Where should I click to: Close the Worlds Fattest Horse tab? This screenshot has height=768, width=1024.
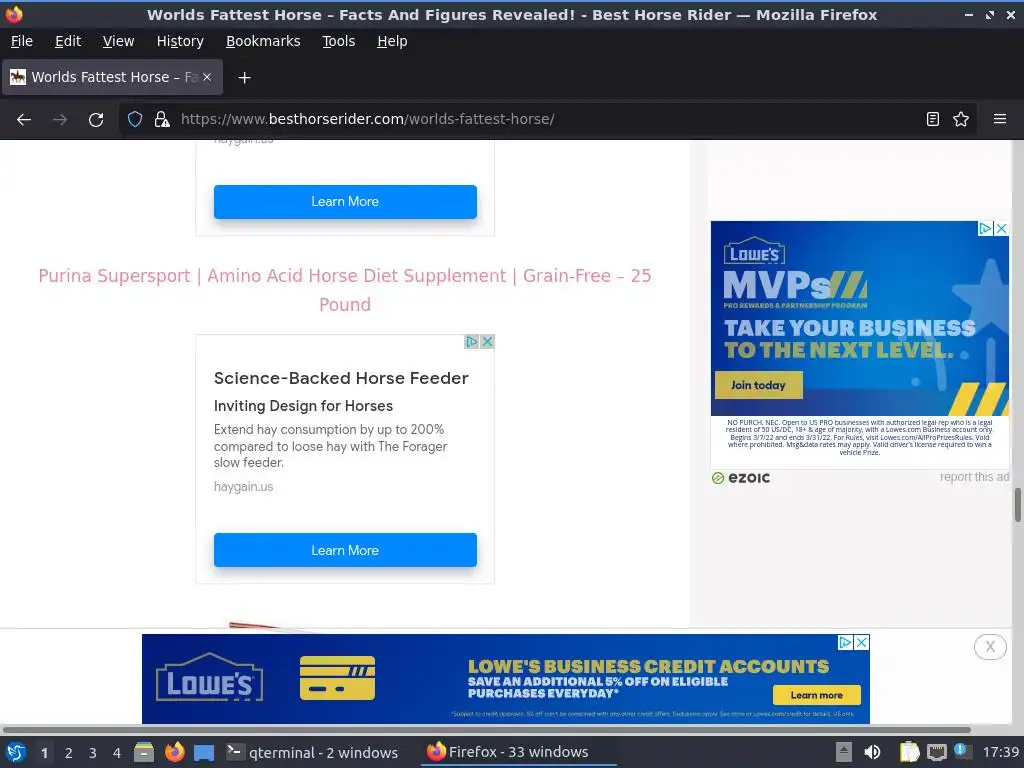click(207, 77)
